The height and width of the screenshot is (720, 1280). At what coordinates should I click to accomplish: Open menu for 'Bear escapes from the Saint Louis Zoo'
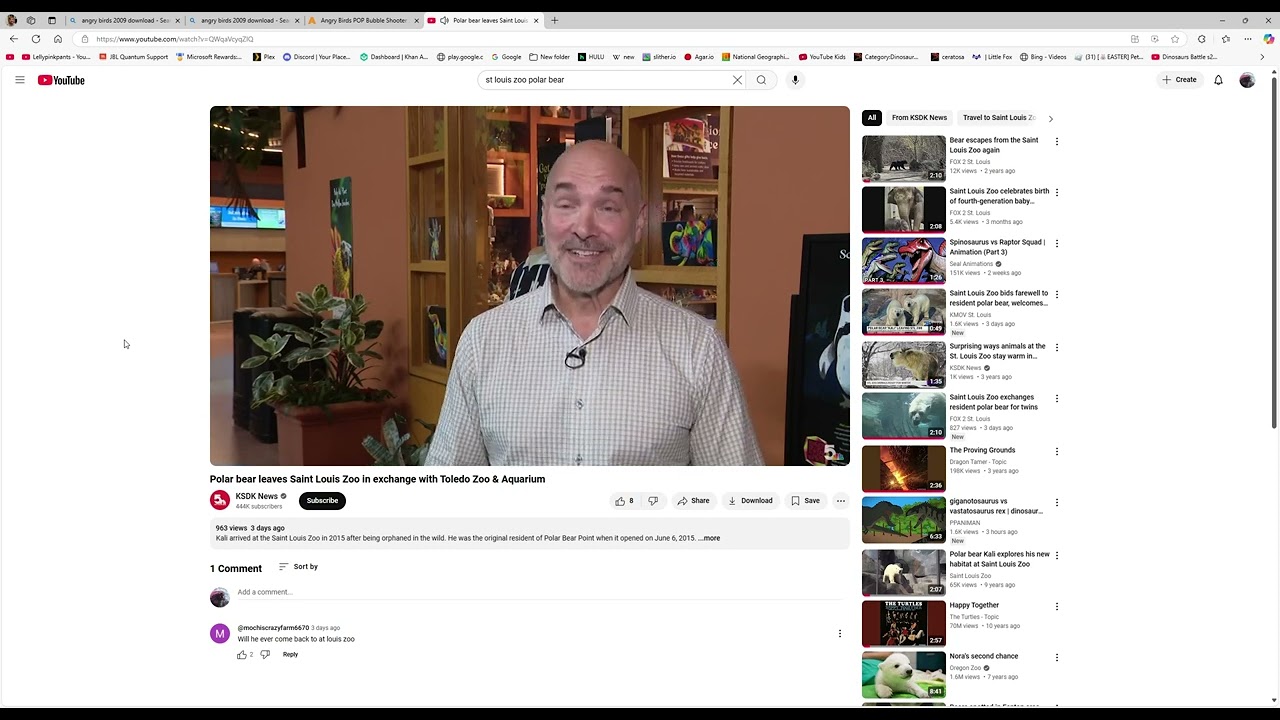pos(1057,142)
